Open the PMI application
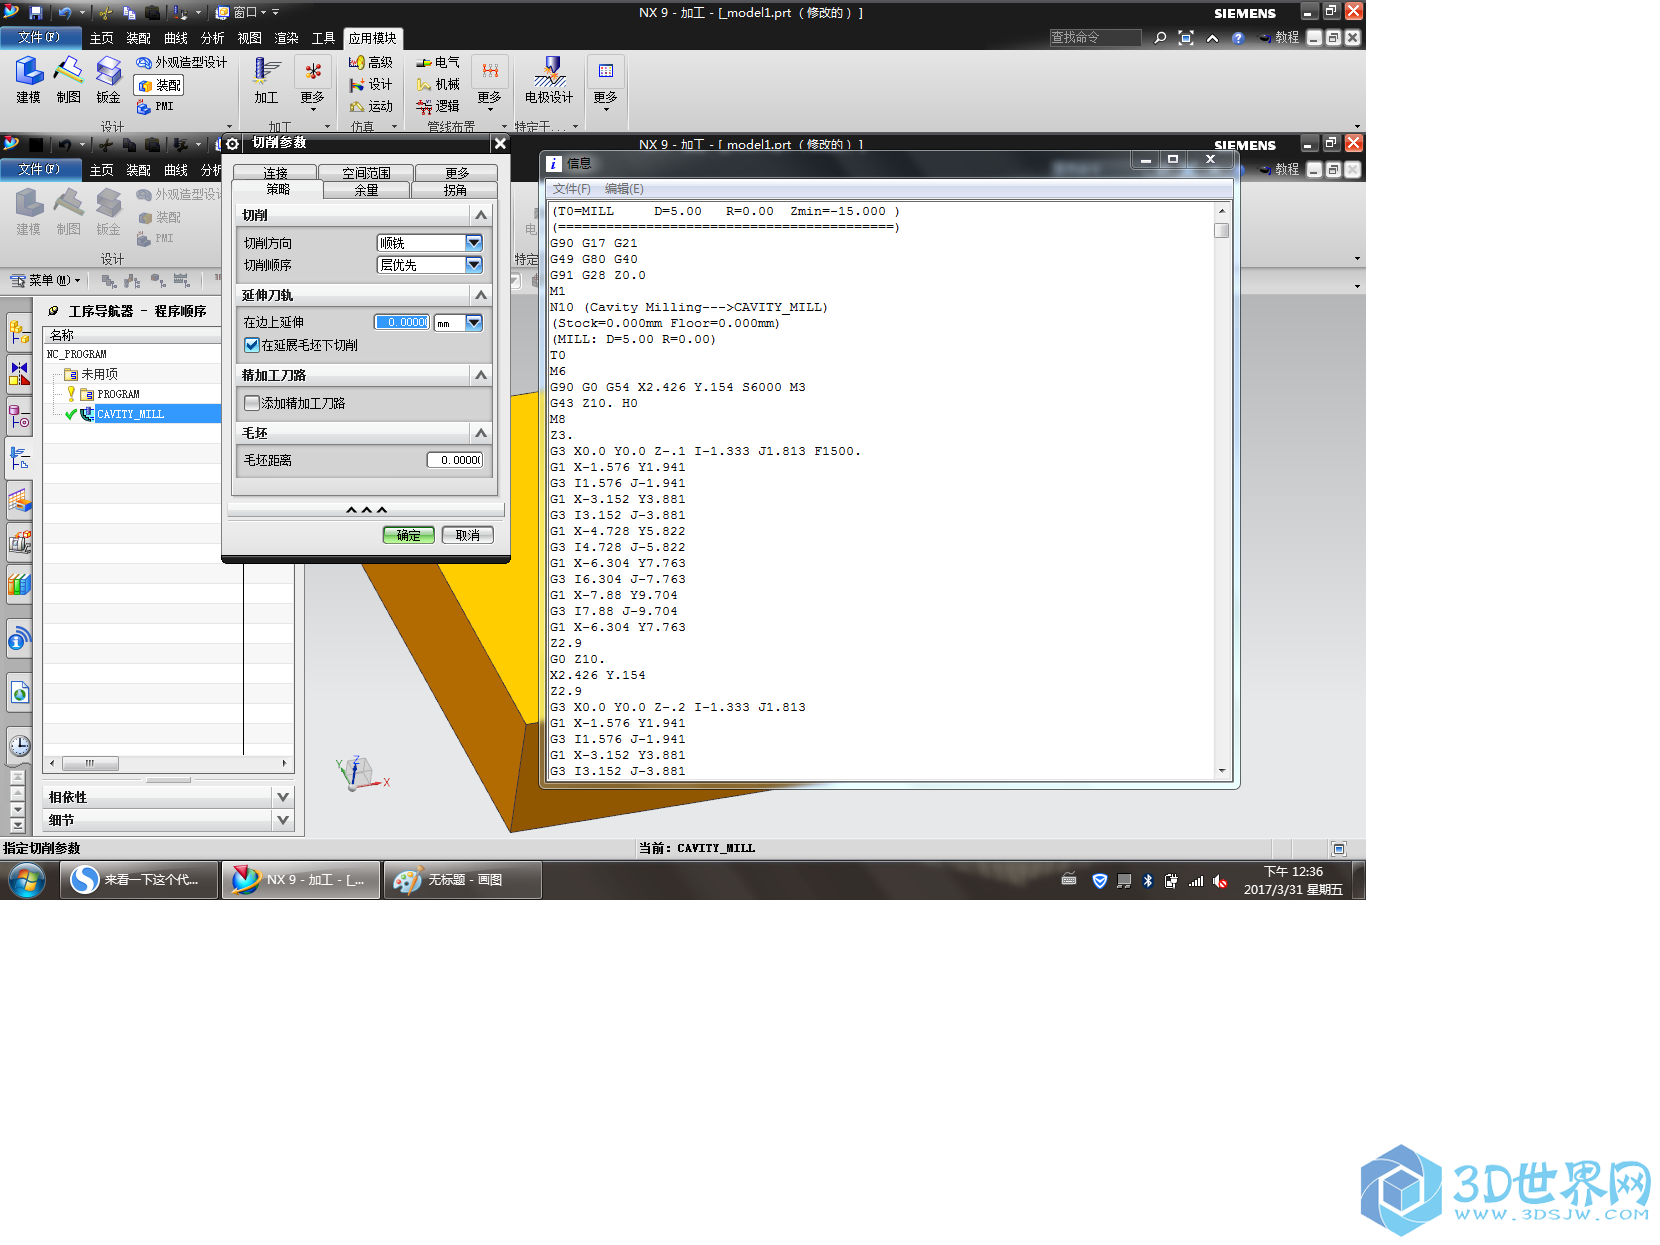Screen dimensions: 1660x1245 (x=155, y=106)
